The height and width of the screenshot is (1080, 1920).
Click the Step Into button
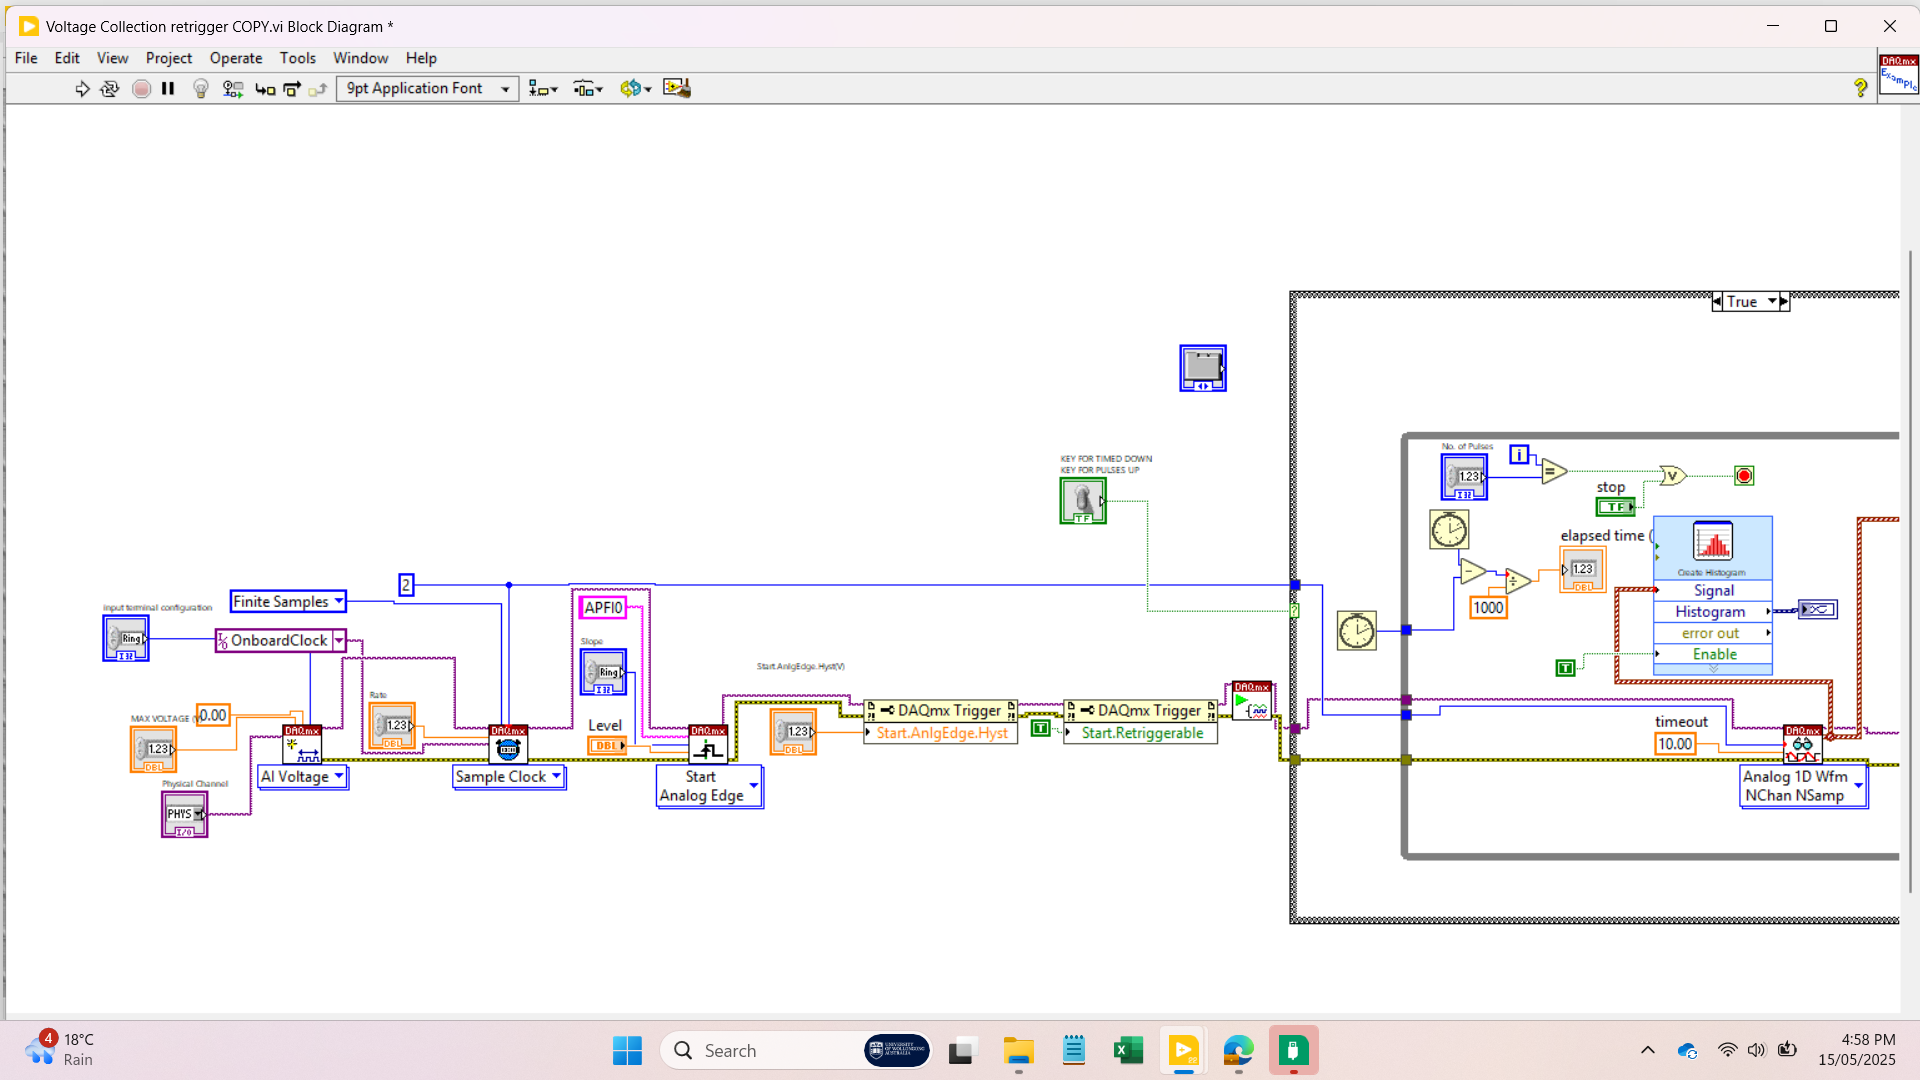tap(265, 89)
